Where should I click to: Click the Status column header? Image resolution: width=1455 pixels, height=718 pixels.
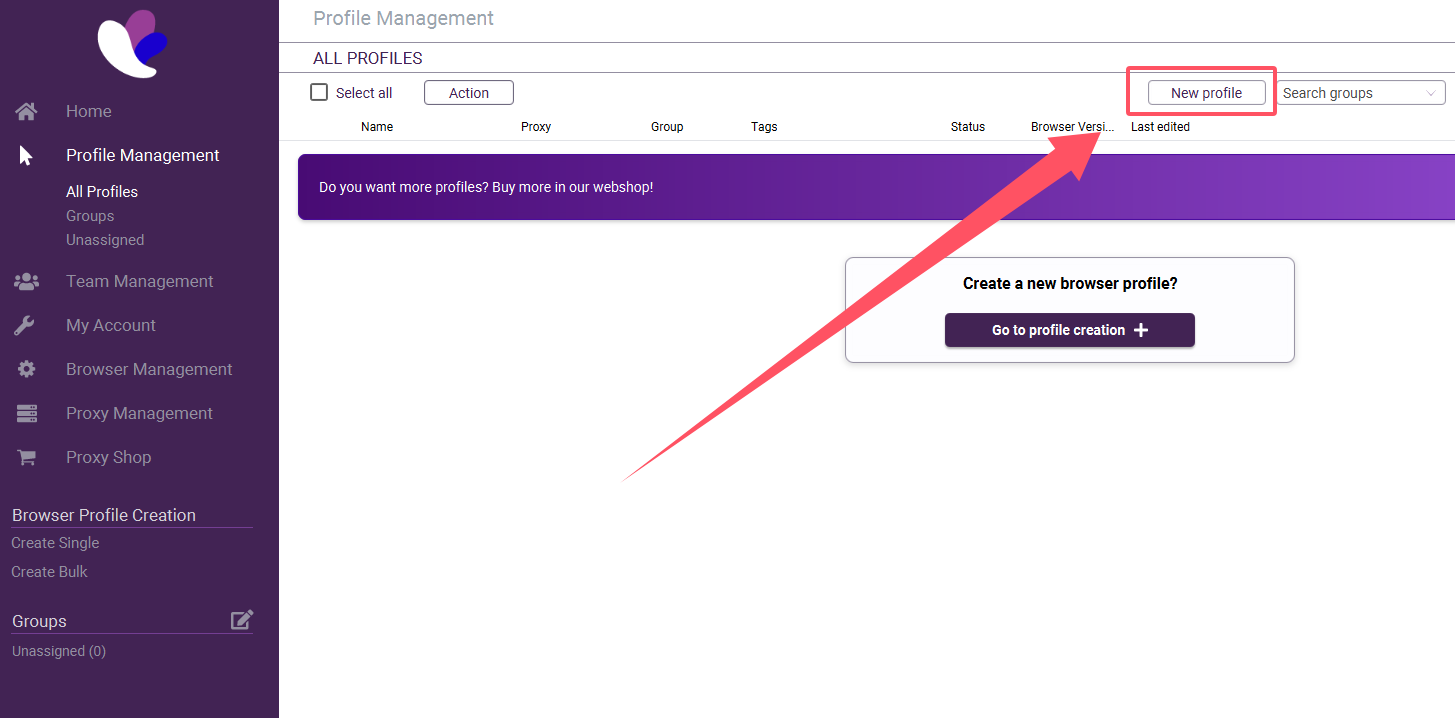968,127
